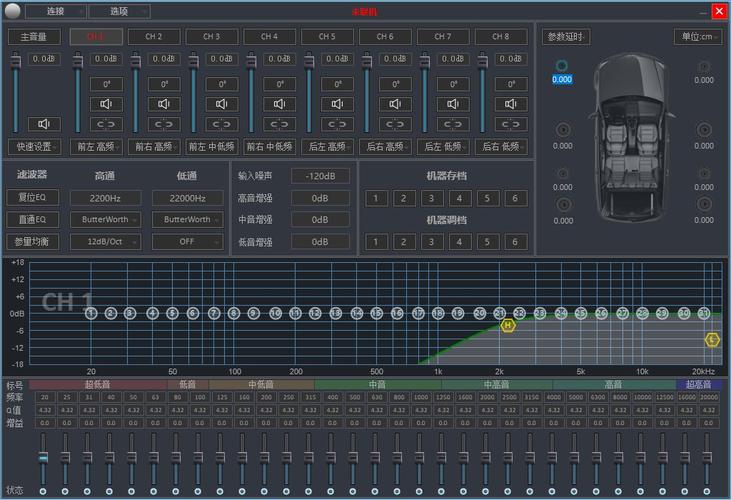
Task: Mute CH 3 with its speaker icon
Action: (221, 104)
